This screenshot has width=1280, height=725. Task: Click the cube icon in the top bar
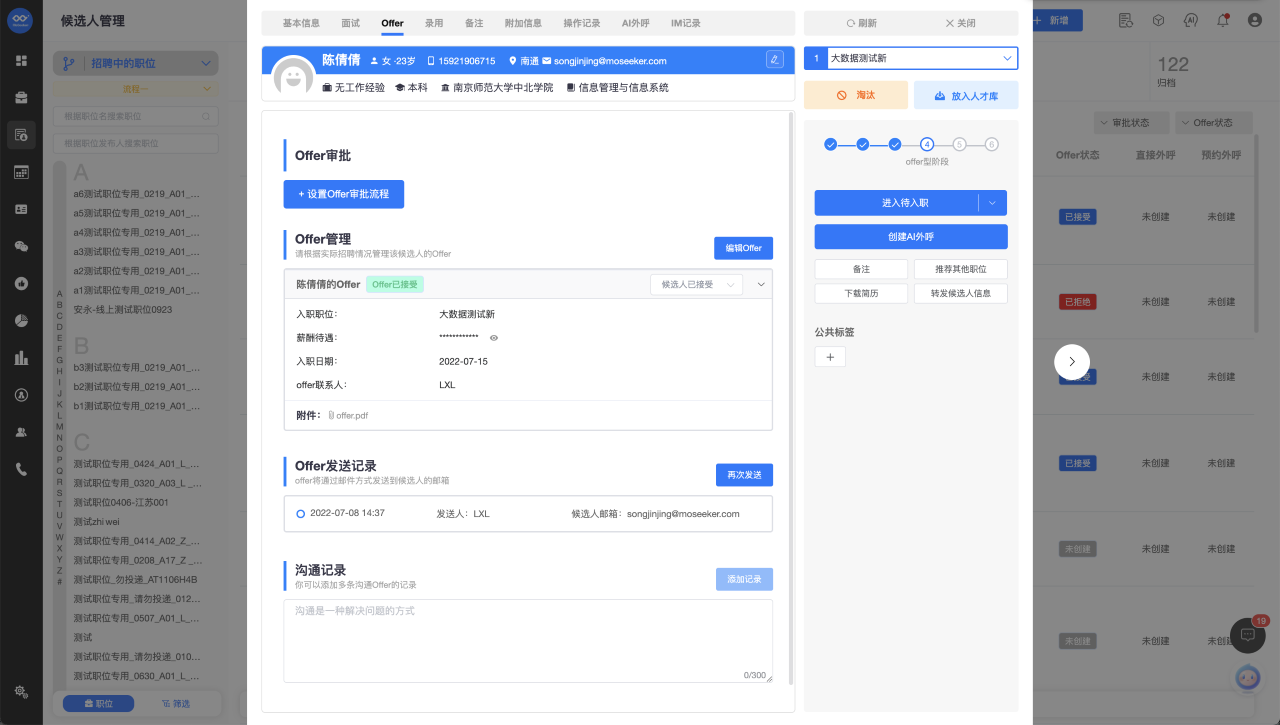[x=1158, y=20]
